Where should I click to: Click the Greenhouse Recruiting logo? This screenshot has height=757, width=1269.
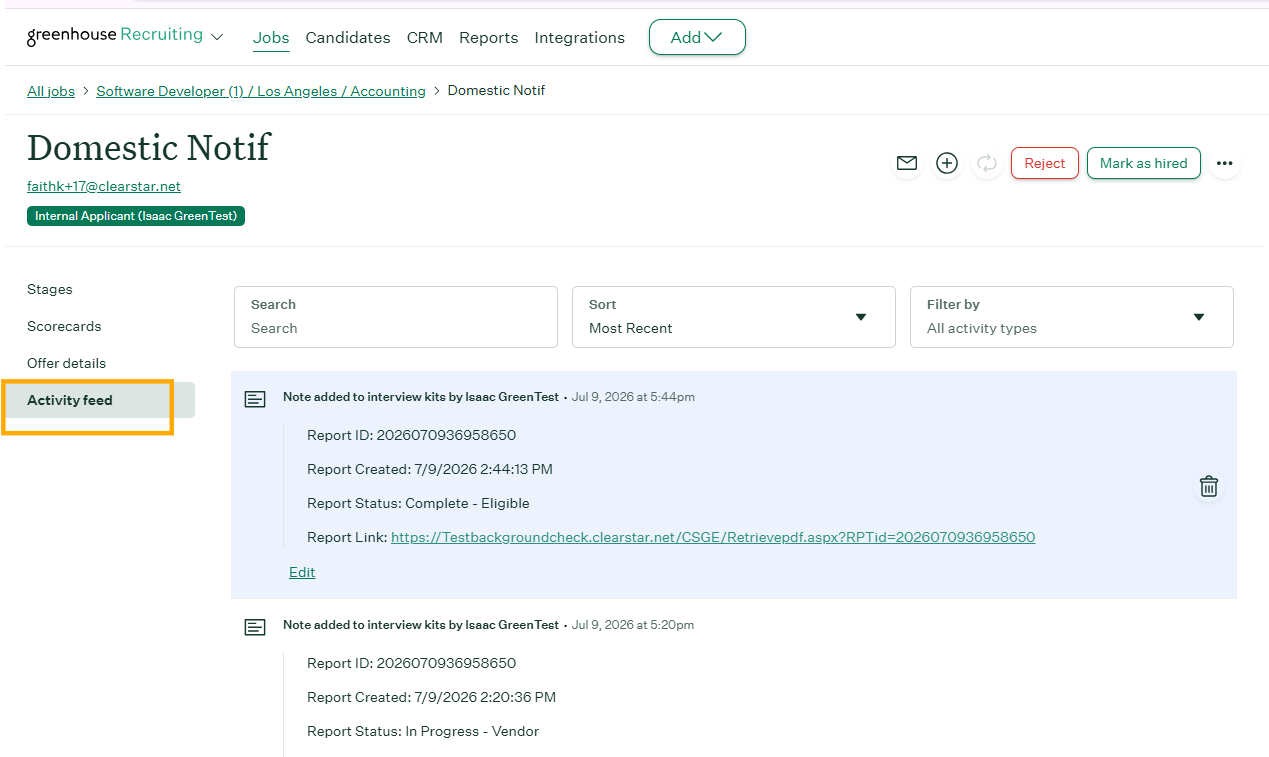(115, 36)
